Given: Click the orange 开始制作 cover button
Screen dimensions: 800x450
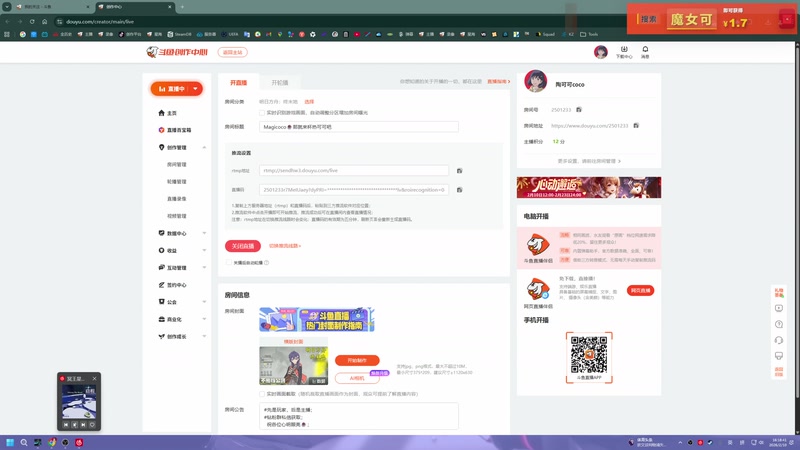Looking at the screenshot, I should click(x=357, y=360).
